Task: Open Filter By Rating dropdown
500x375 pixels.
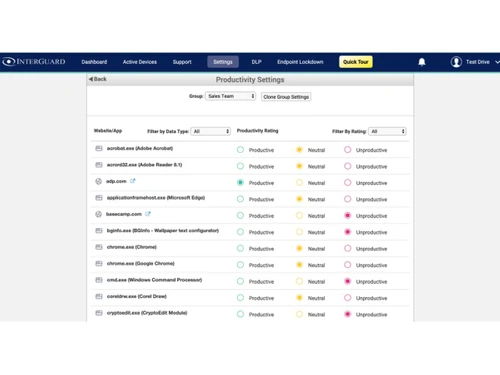Action: [387, 131]
